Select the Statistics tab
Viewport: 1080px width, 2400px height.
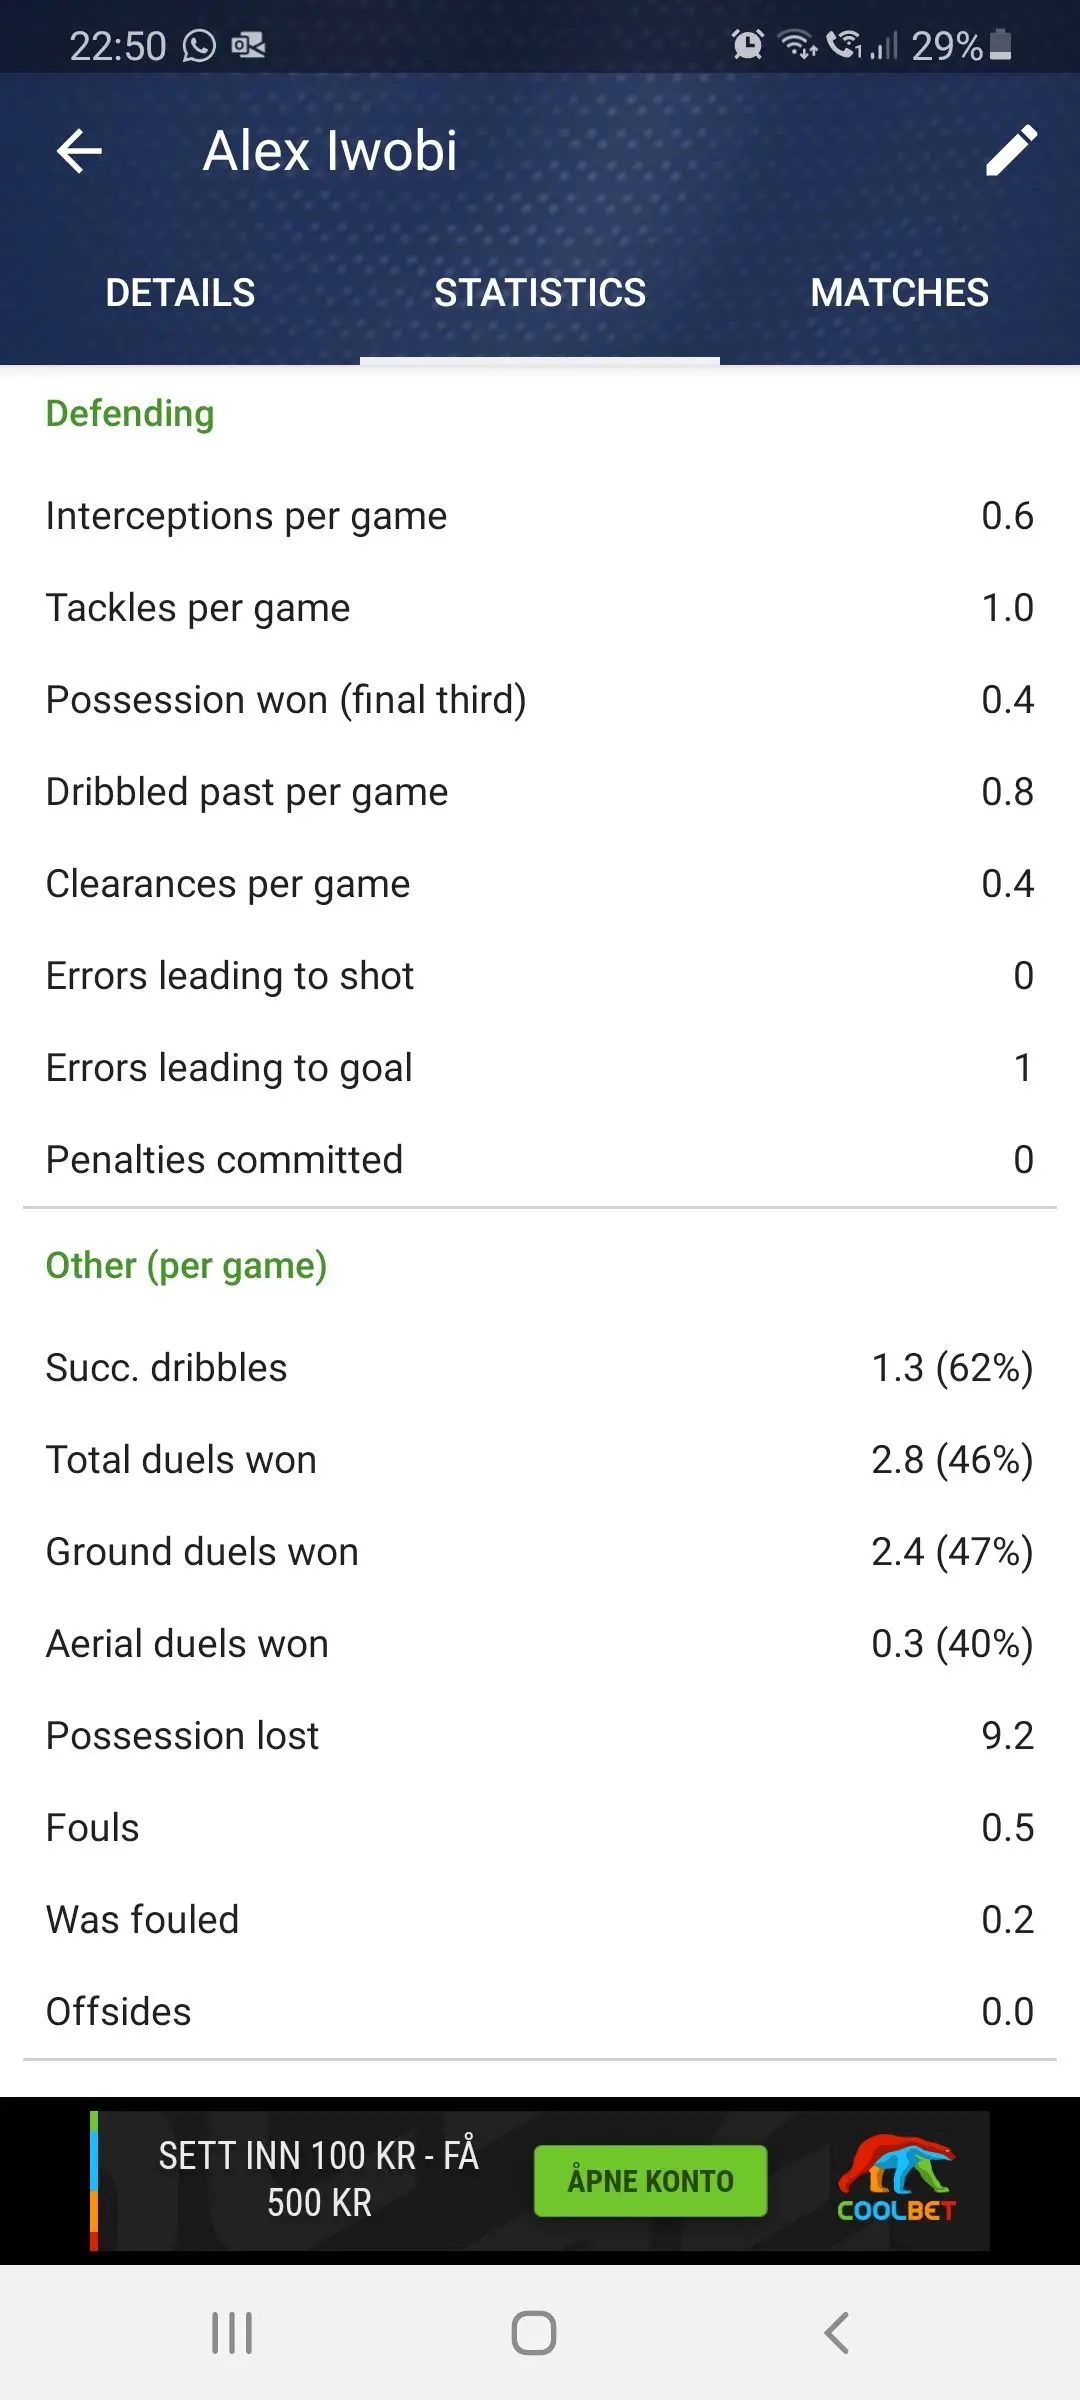click(x=540, y=293)
